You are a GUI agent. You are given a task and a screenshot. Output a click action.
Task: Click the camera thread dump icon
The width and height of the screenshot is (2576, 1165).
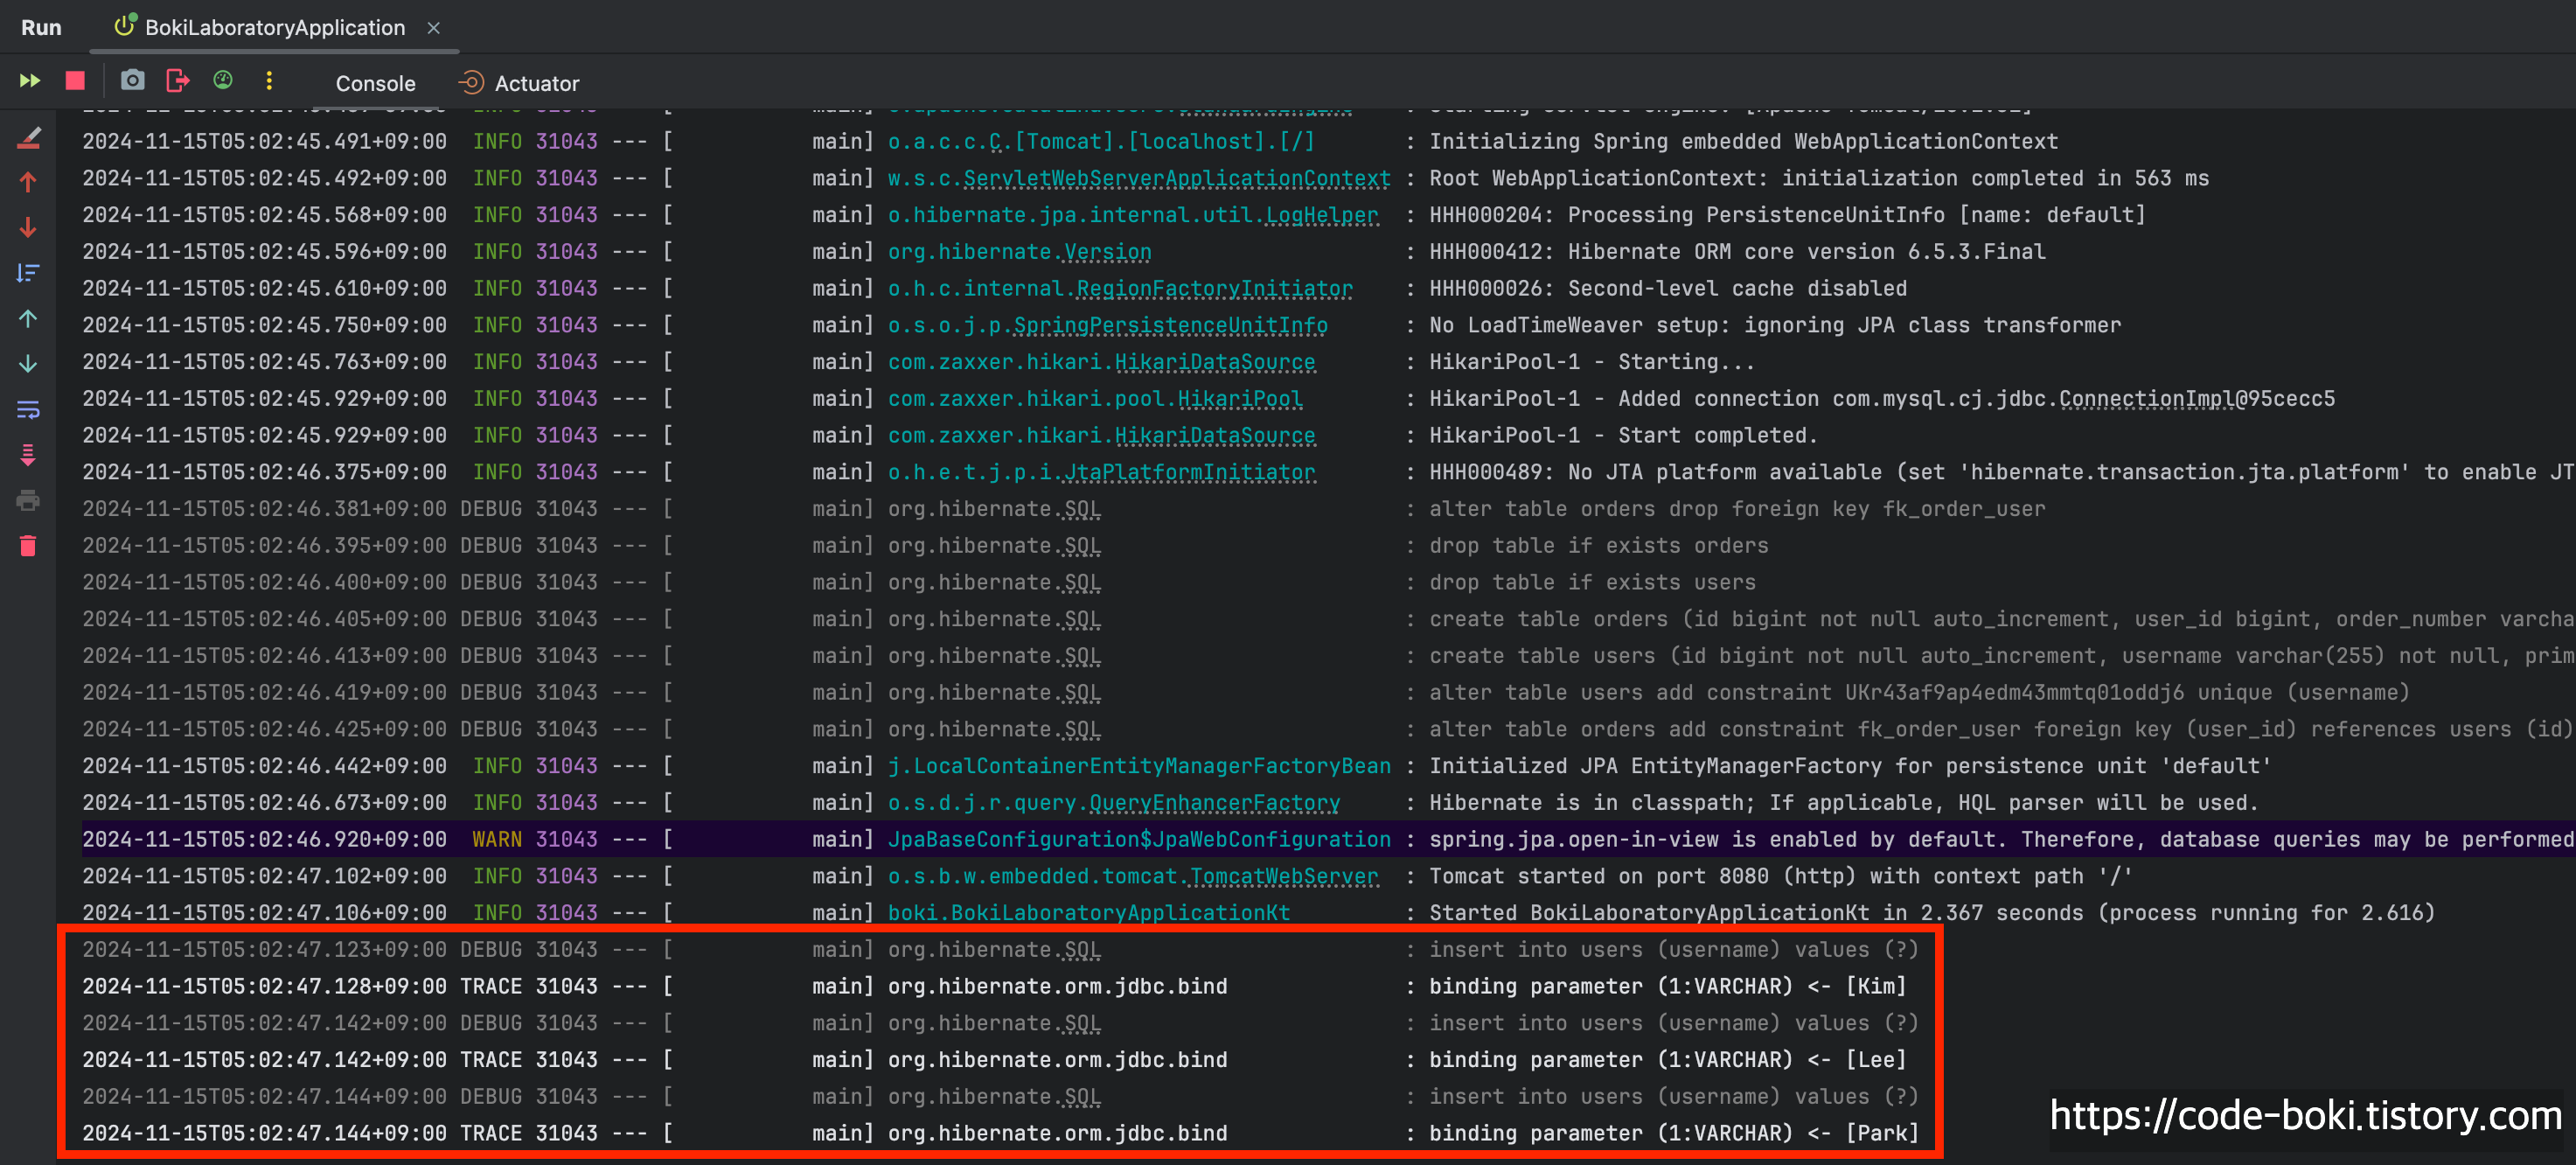[x=132, y=81]
